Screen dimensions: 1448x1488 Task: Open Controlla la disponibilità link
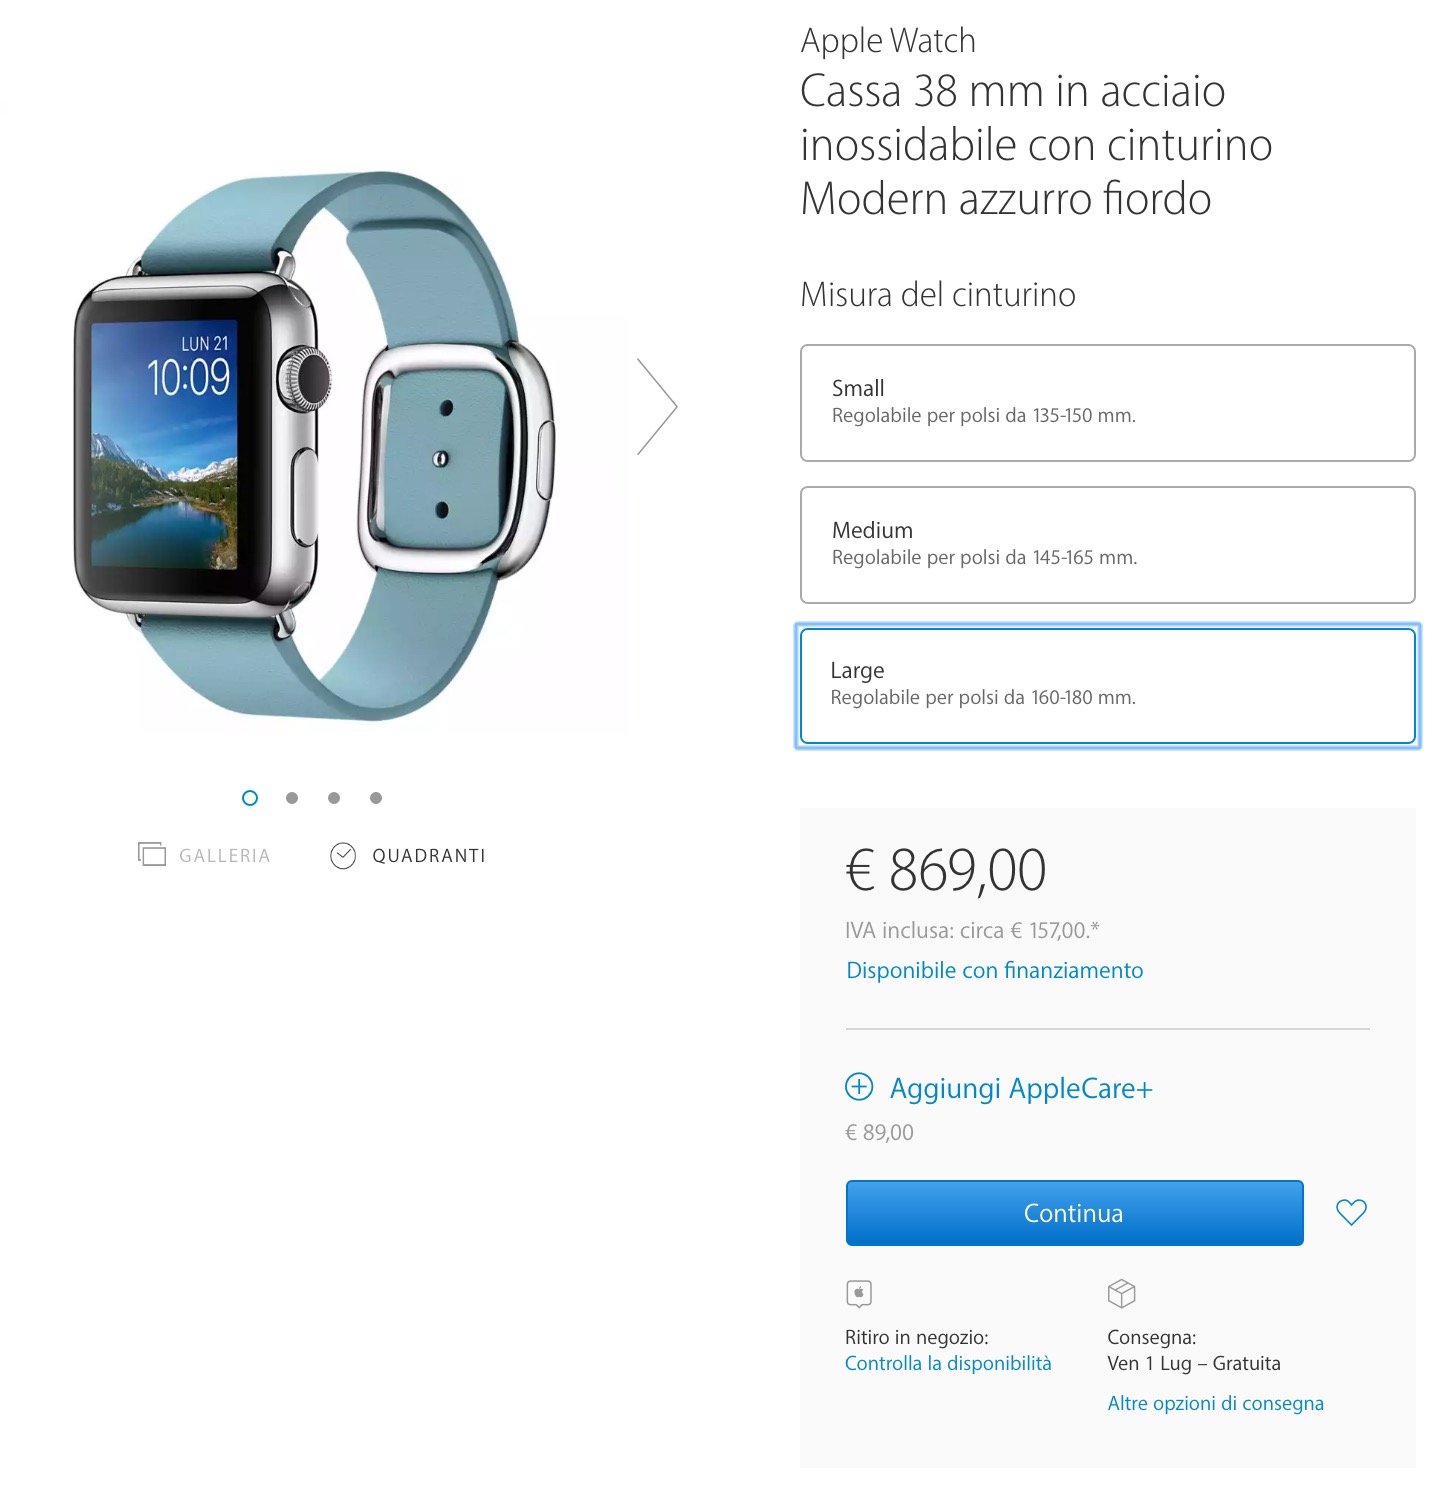click(x=948, y=1363)
